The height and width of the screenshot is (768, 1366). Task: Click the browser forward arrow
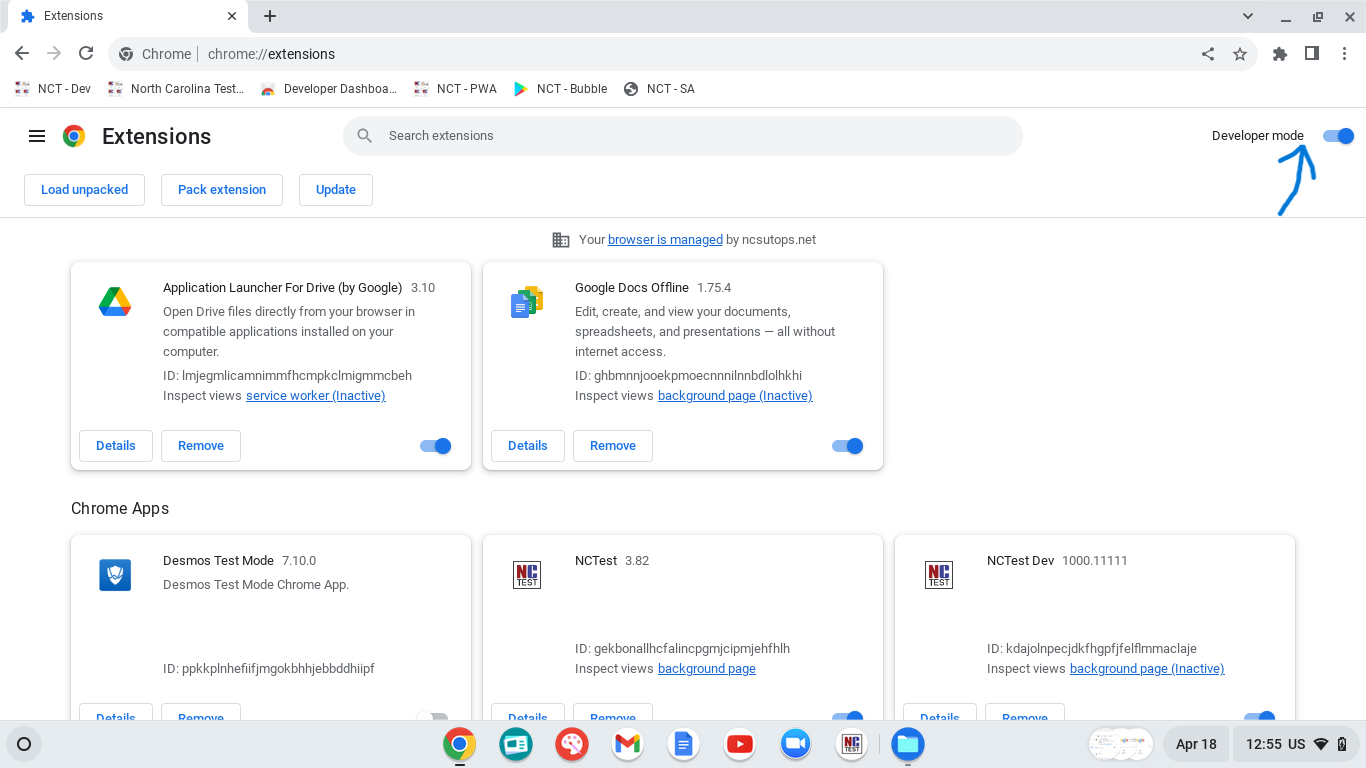click(54, 54)
